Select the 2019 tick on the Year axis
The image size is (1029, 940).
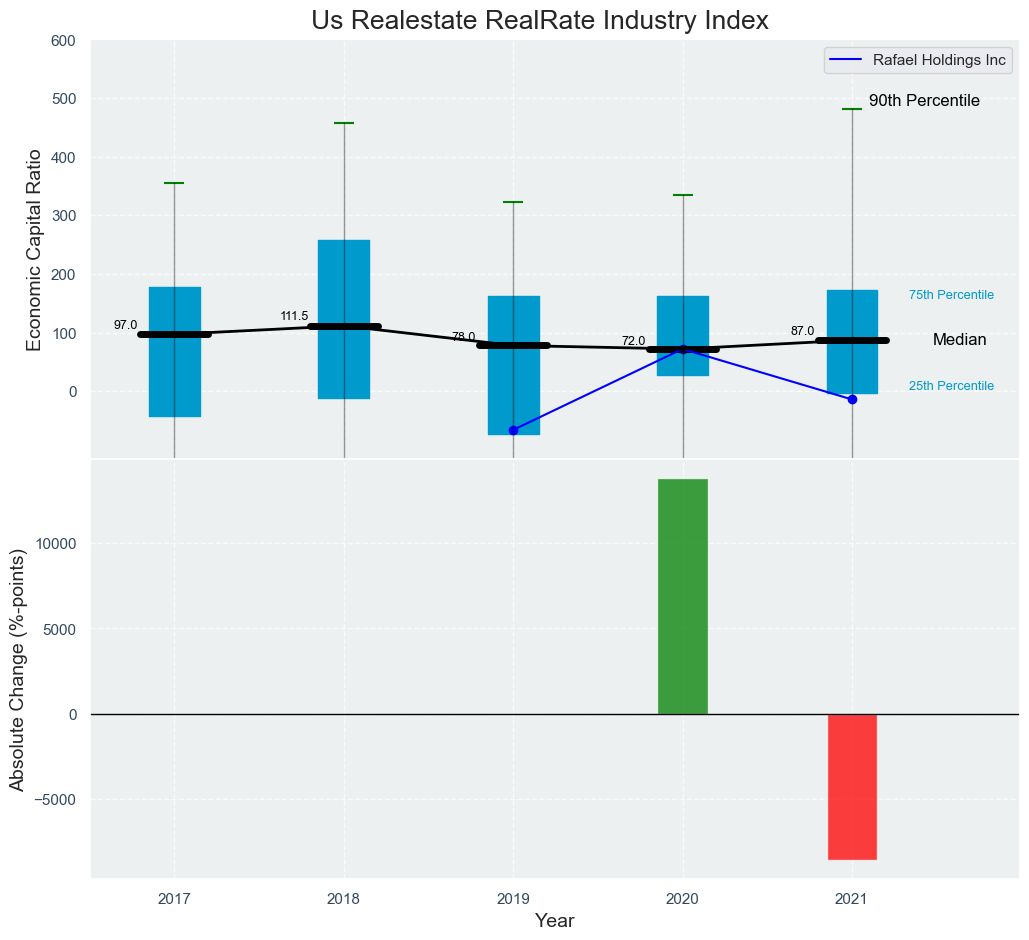(513, 900)
